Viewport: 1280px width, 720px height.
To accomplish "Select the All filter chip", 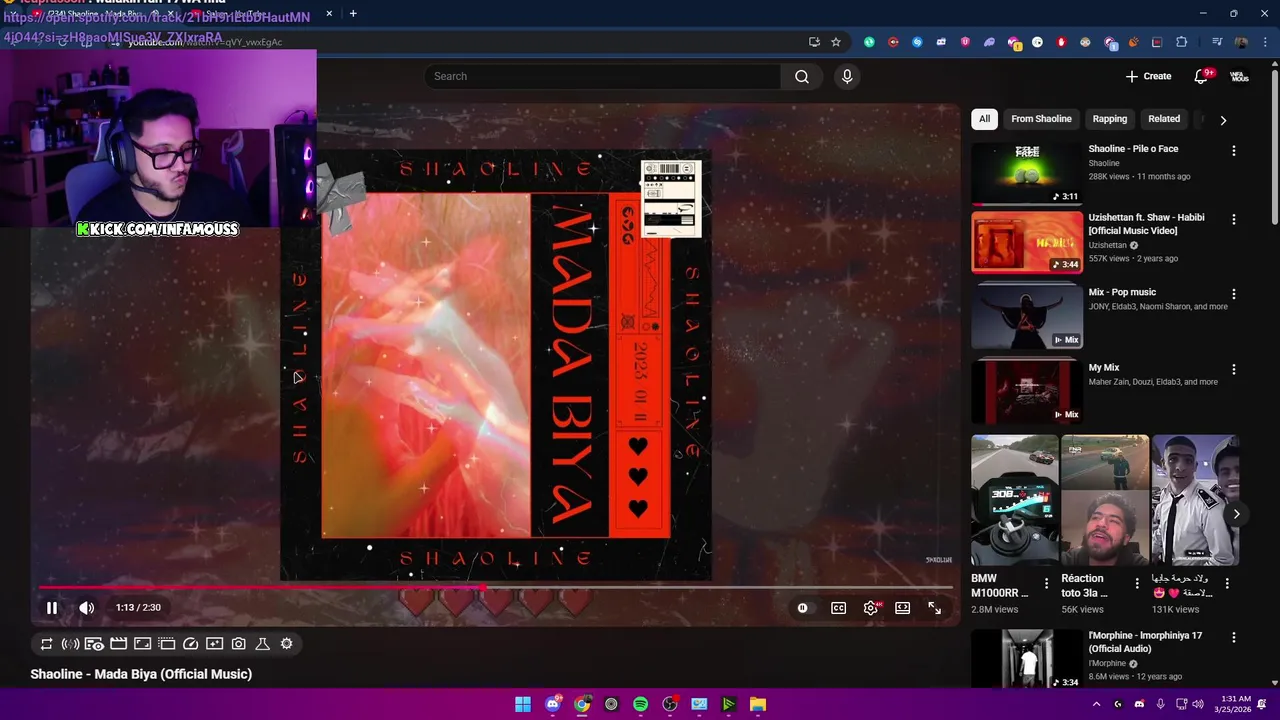I will (984, 119).
